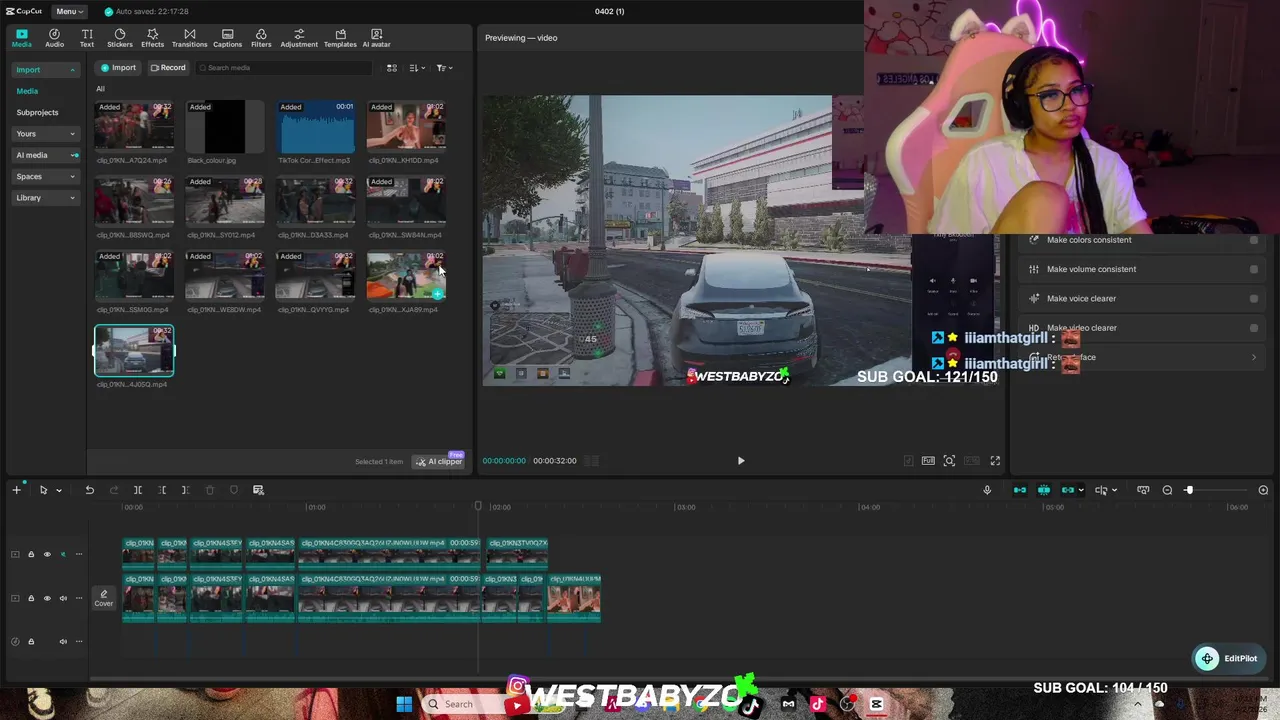Select Subprojects in left sidebar
Screen dimensions: 1280x720
click(x=37, y=112)
